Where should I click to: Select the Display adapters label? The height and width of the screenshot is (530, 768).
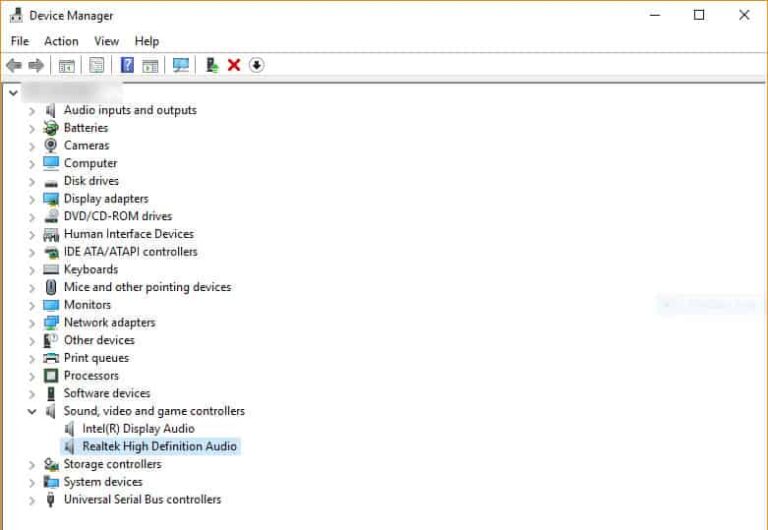click(x=106, y=199)
